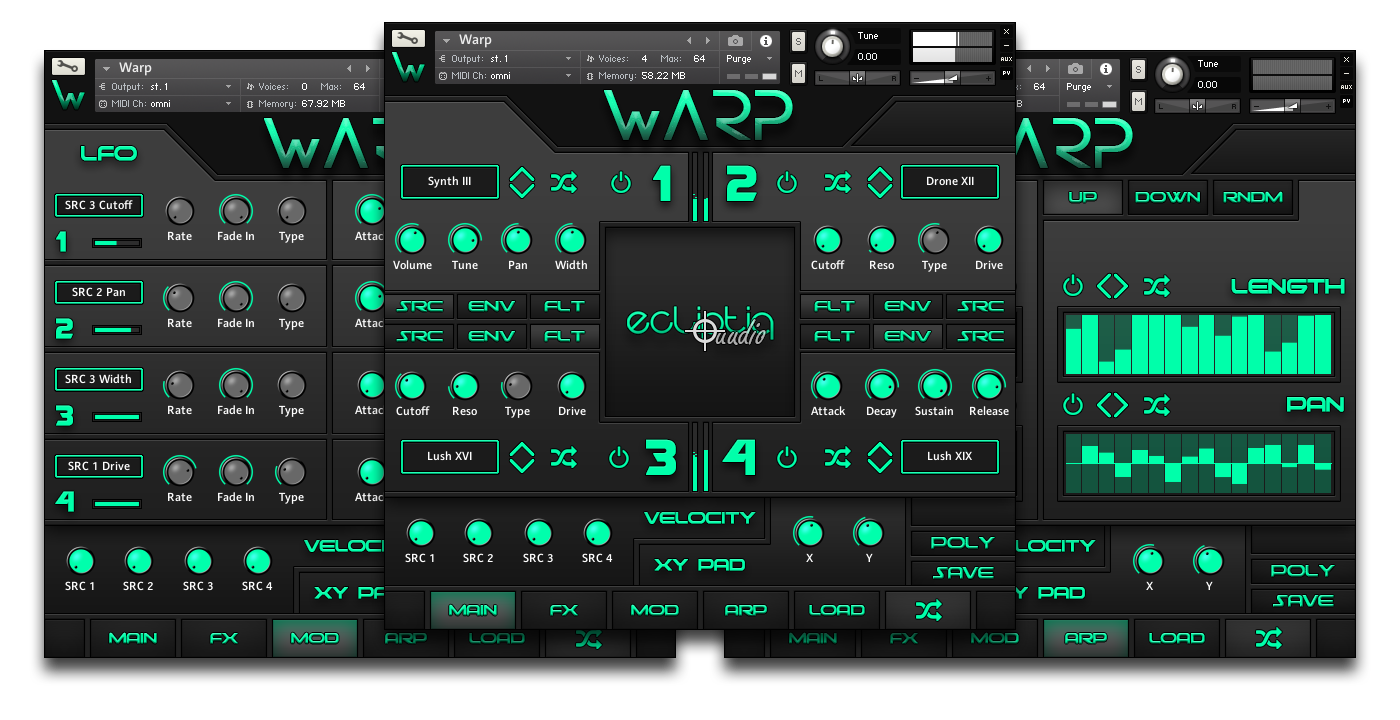Toggle source 4 power button
Viewport: 1400px width, 720px height.
(788, 457)
